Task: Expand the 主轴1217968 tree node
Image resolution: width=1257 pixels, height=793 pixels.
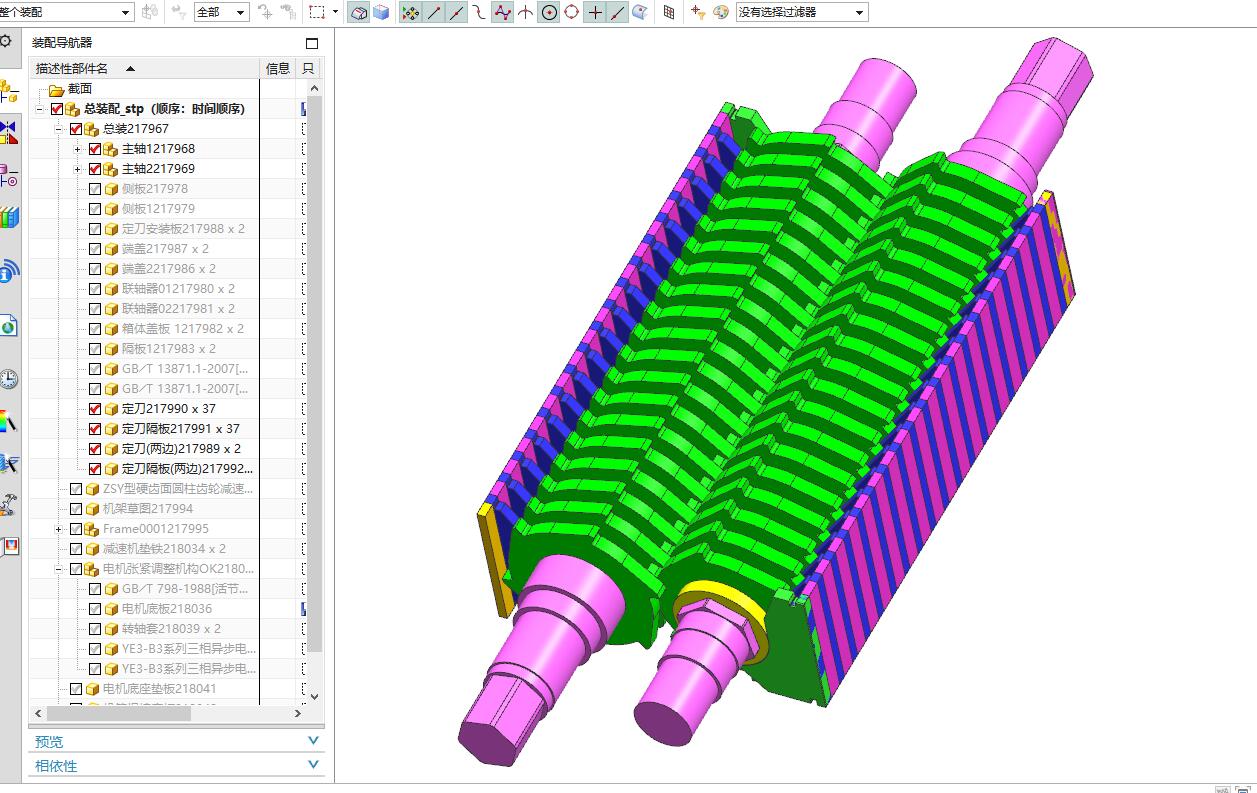Action: [x=77, y=149]
